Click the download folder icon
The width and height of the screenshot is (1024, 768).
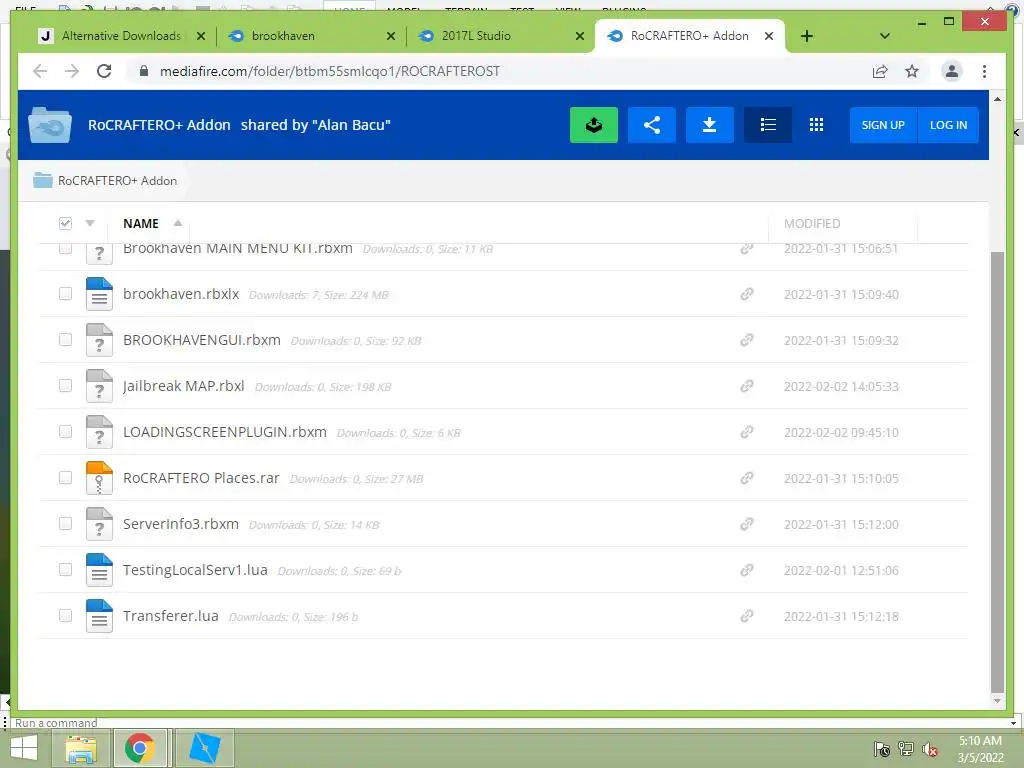tap(709, 125)
